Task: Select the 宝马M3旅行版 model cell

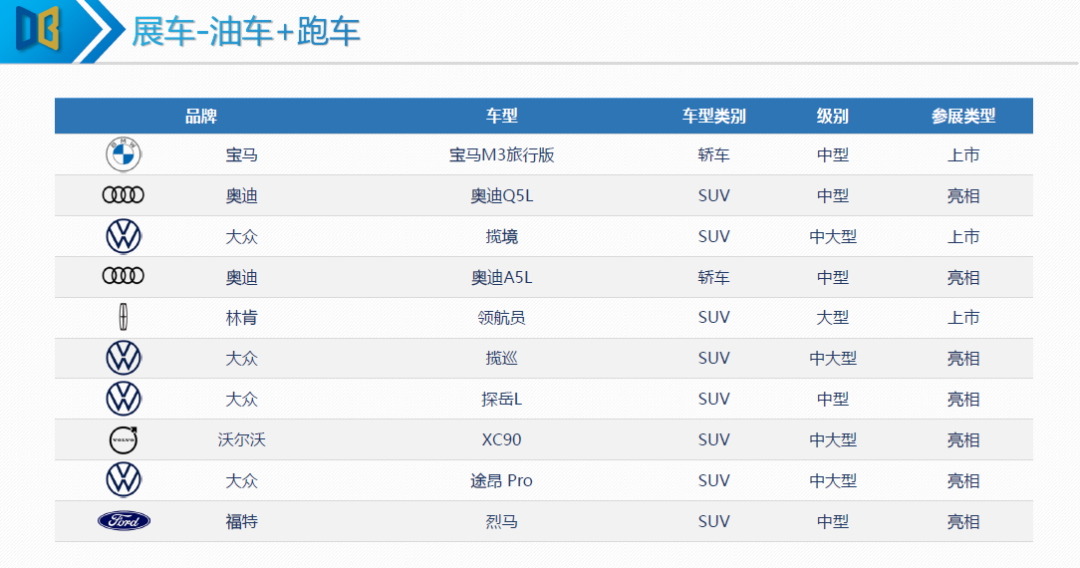Action: [501, 155]
